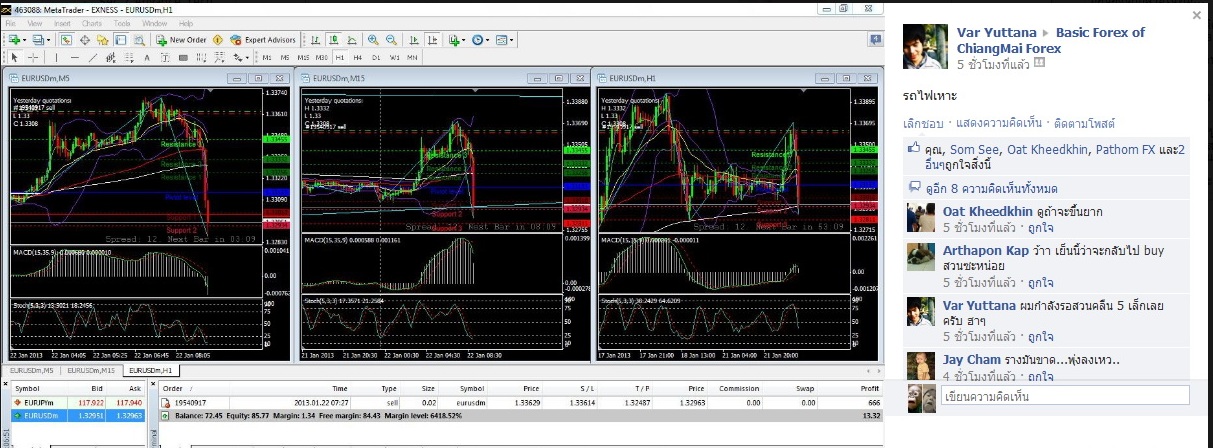Image resolution: width=1213 pixels, height=448 pixels.
Task: Open the New Order dialog
Action: pyautogui.click(x=182, y=40)
